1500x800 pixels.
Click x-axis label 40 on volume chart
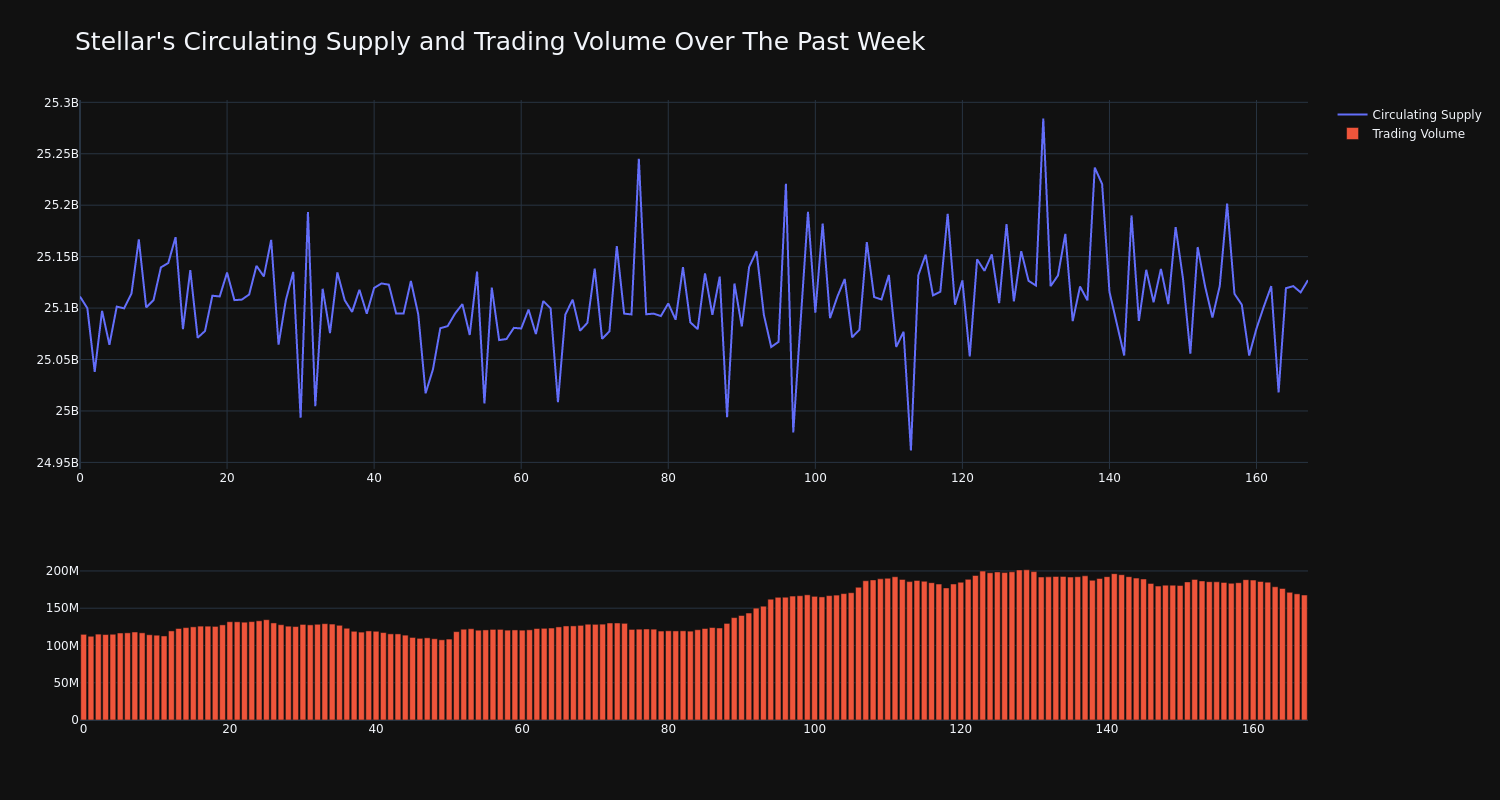[376, 729]
